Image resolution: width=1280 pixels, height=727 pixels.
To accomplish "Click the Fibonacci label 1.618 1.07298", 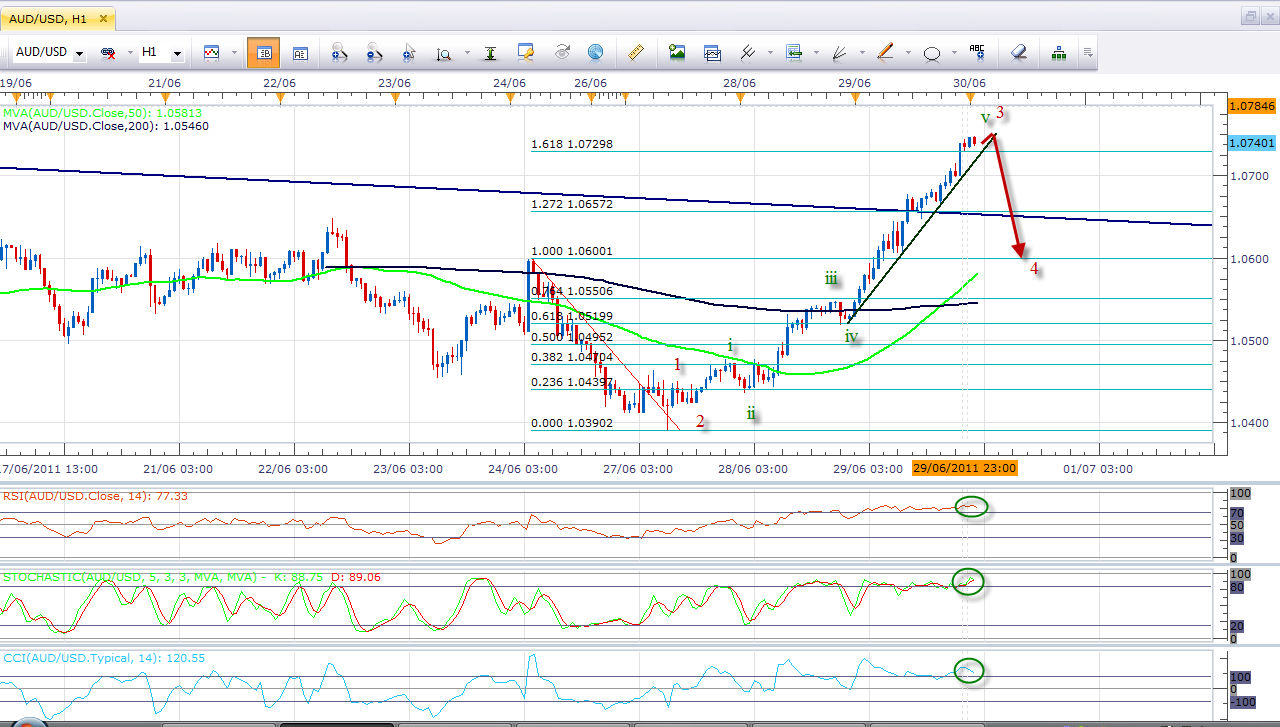I will coord(571,144).
